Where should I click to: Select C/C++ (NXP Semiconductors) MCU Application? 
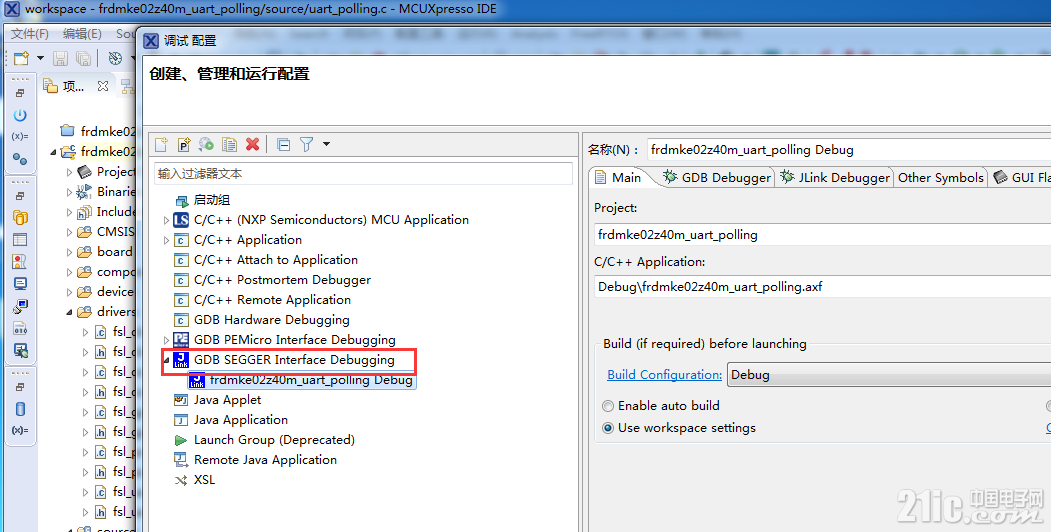pyautogui.click(x=331, y=220)
